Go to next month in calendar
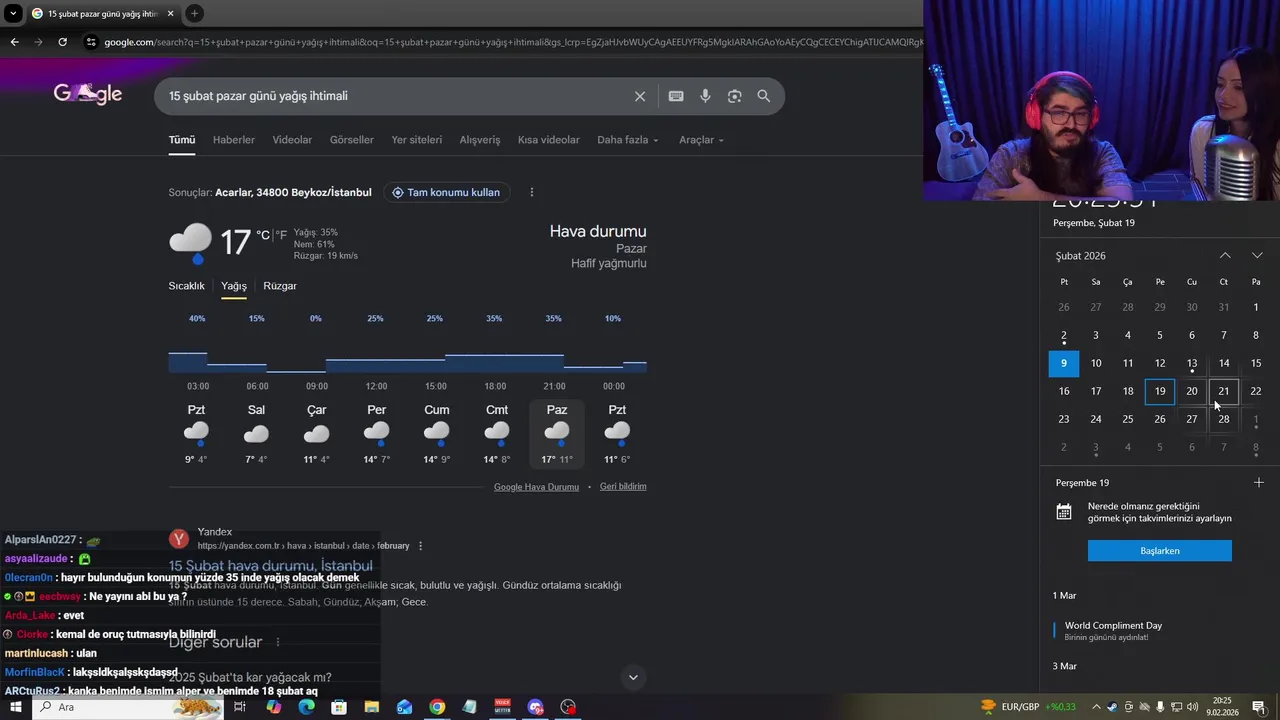Screen dimensions: 1280x720 click(x=1257, y=255)
